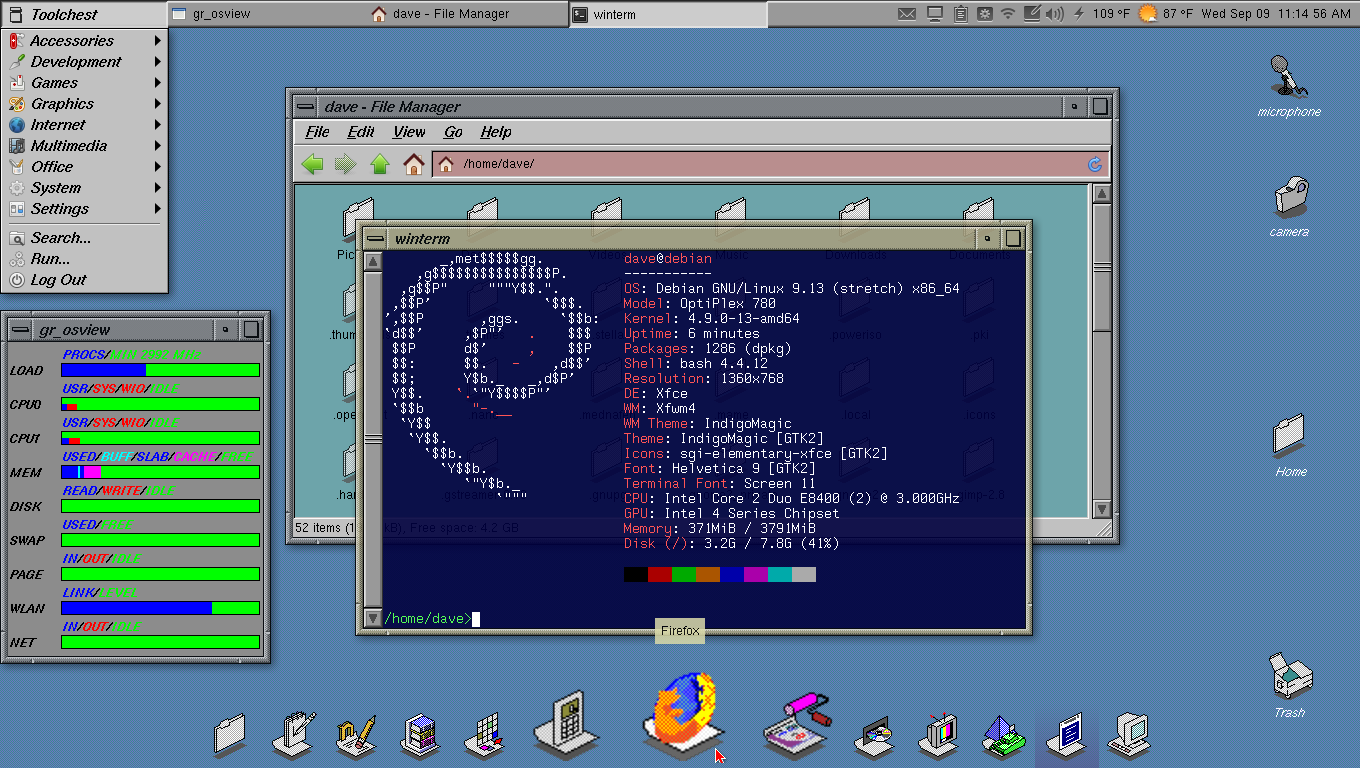The height and width of the screenshot is (768, 1360).
Task: Click the Toolchest panel button
Action: point(83,14)
